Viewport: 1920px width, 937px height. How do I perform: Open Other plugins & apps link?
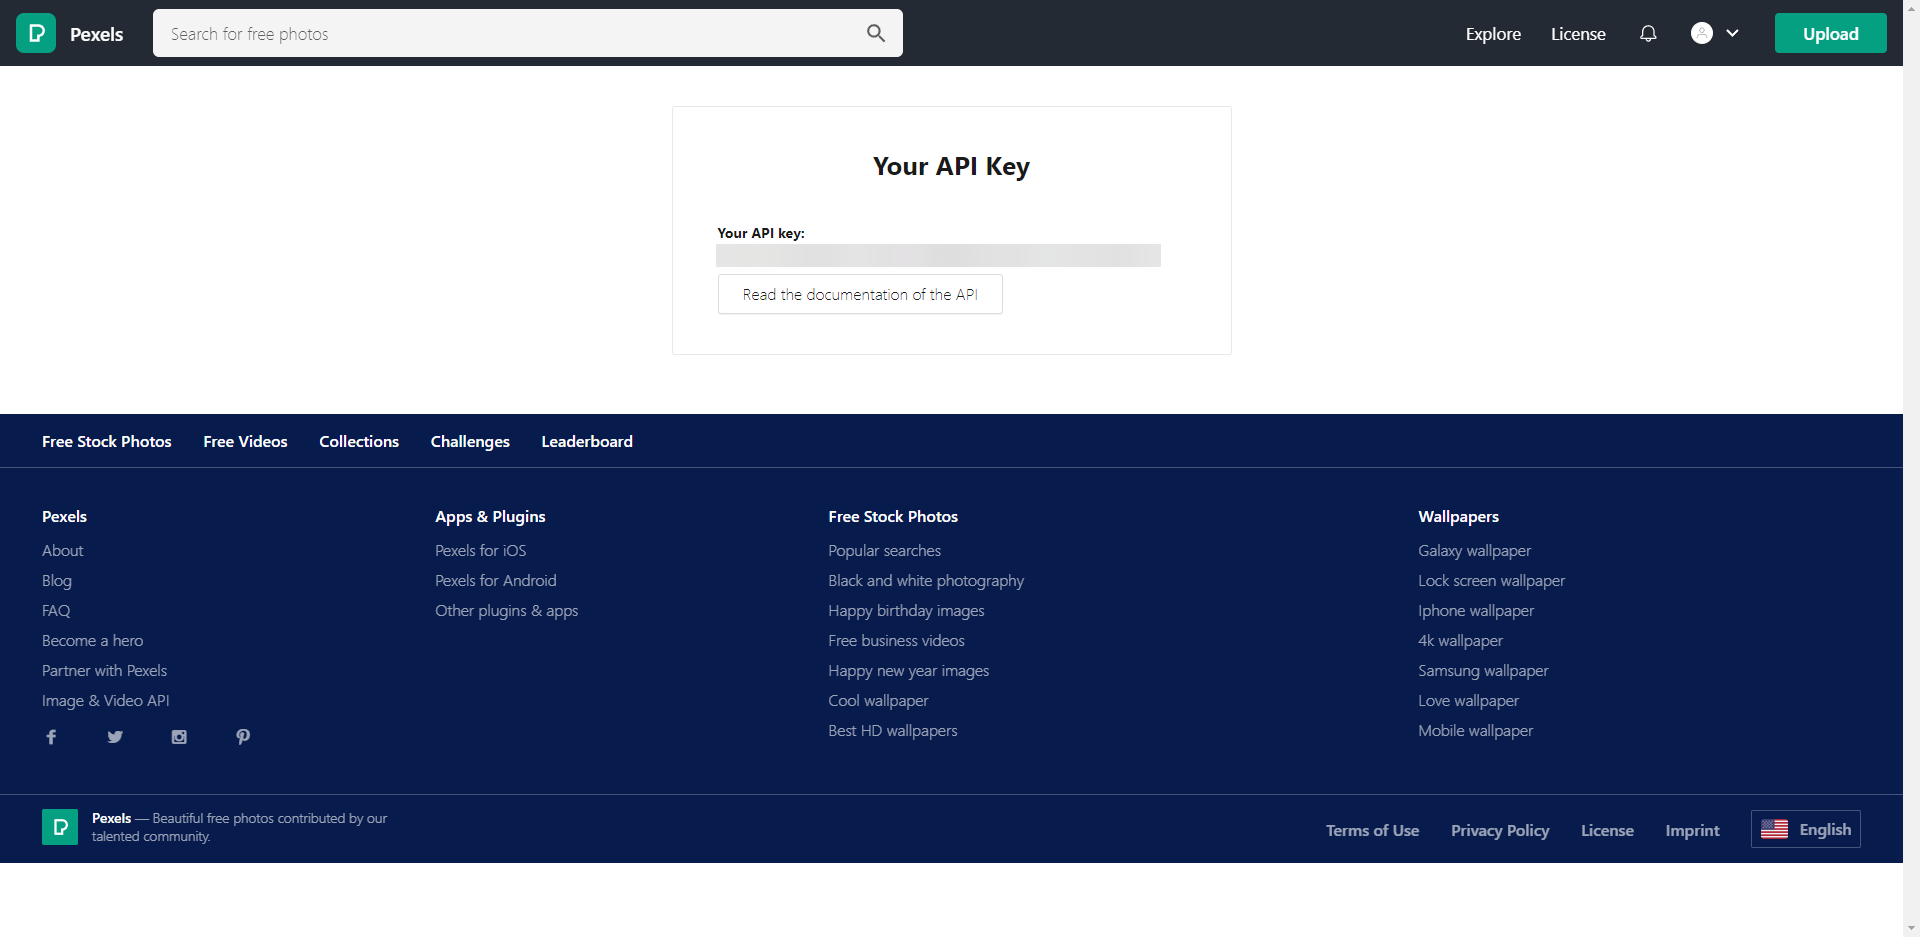(x=507, y=610)
